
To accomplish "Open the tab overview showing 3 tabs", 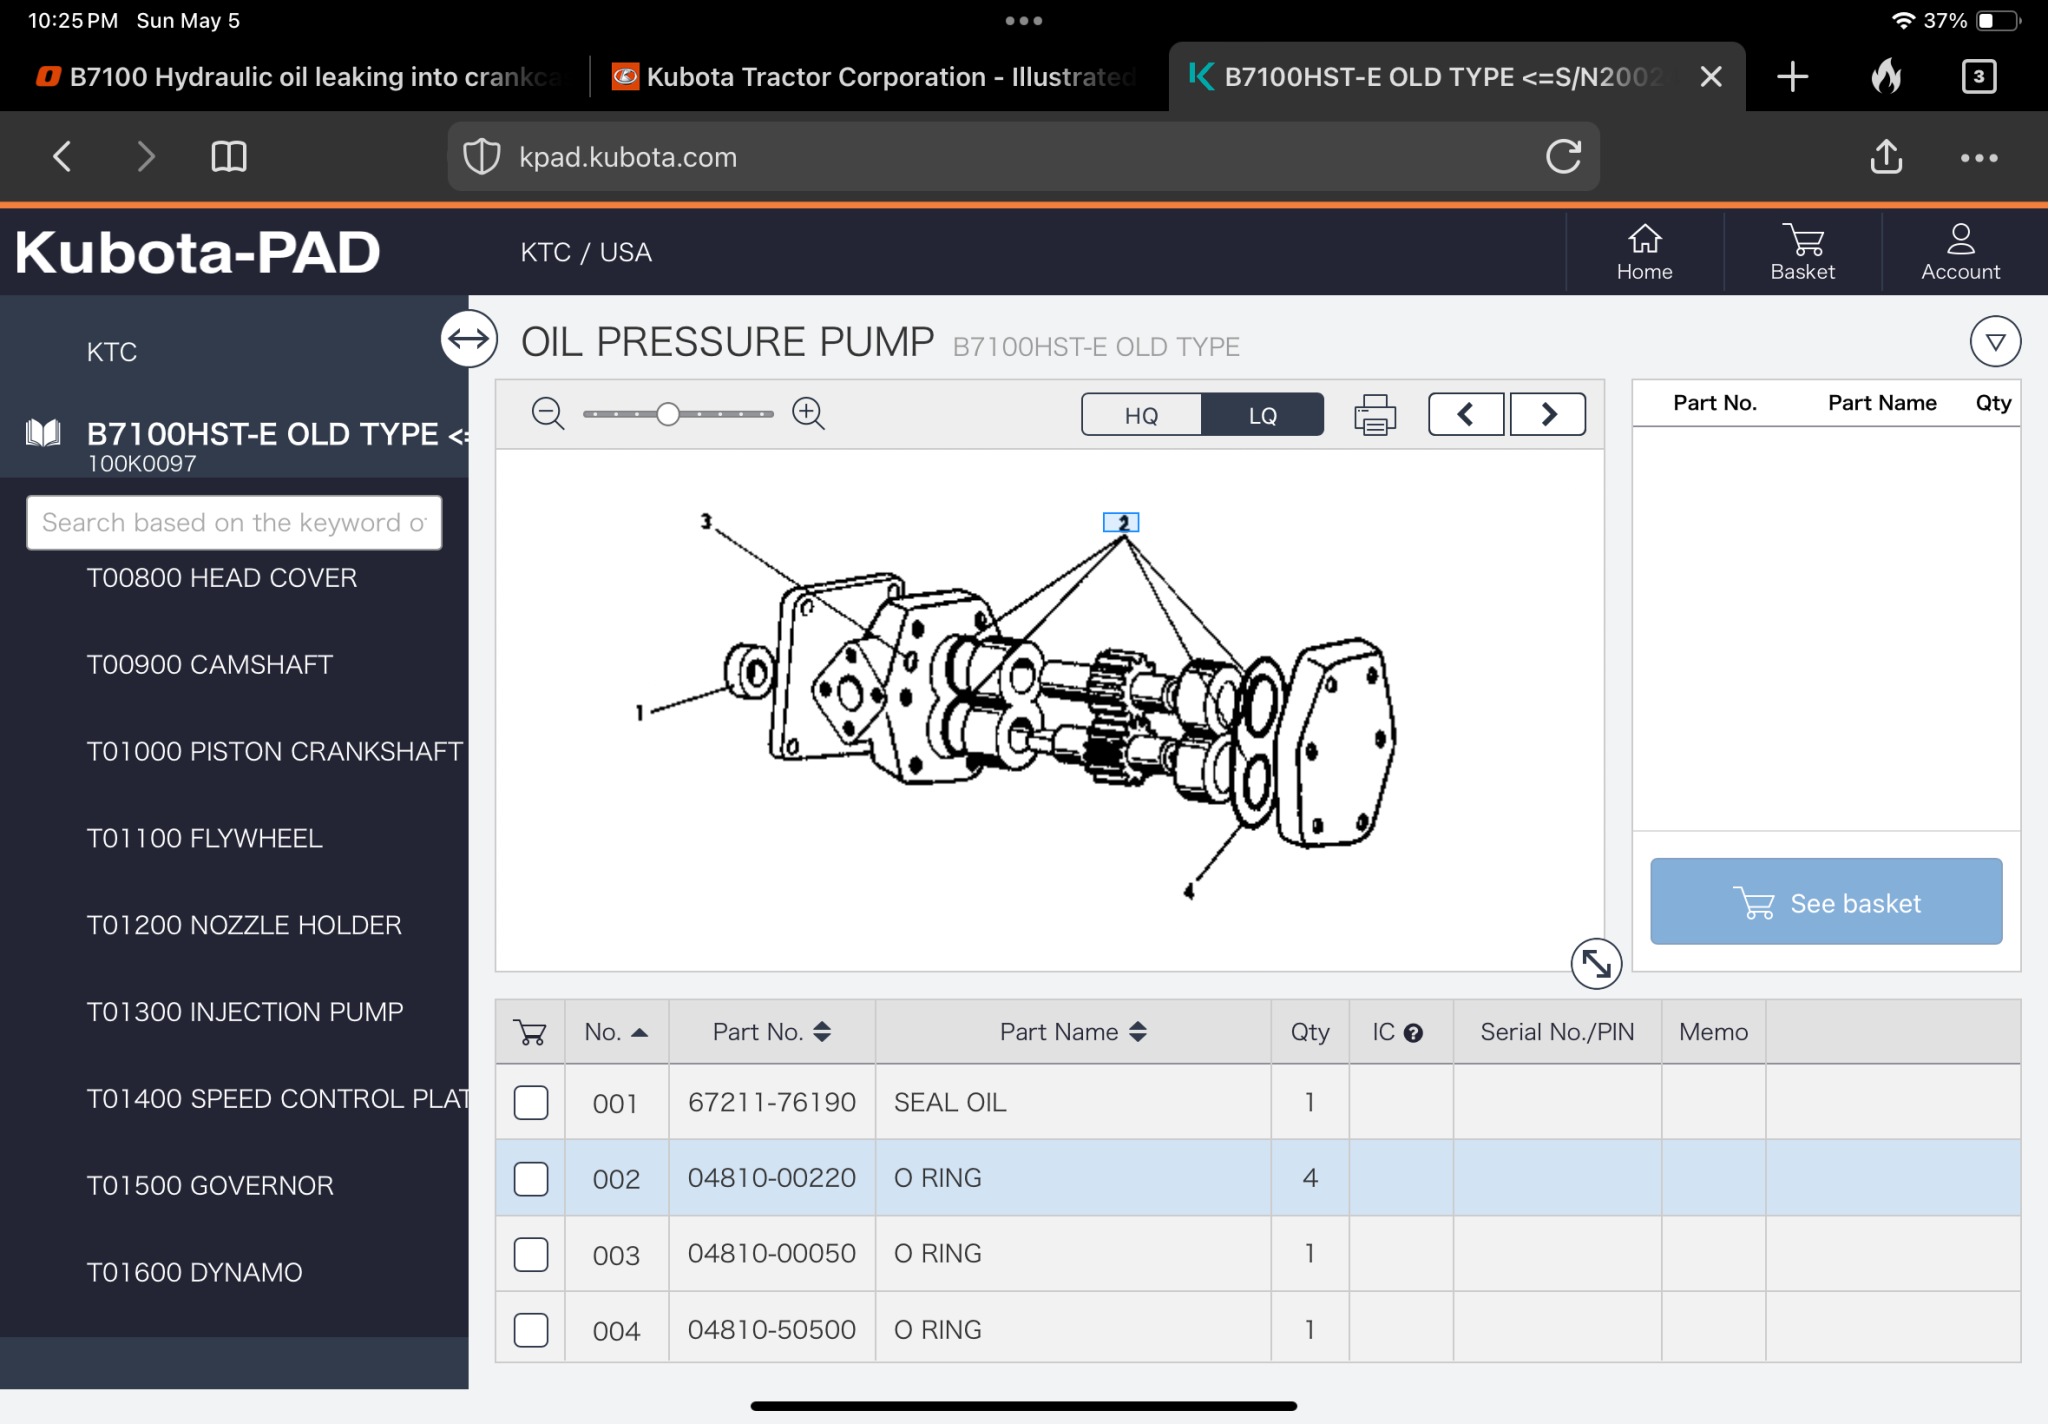I will [x=1979, y=77].
